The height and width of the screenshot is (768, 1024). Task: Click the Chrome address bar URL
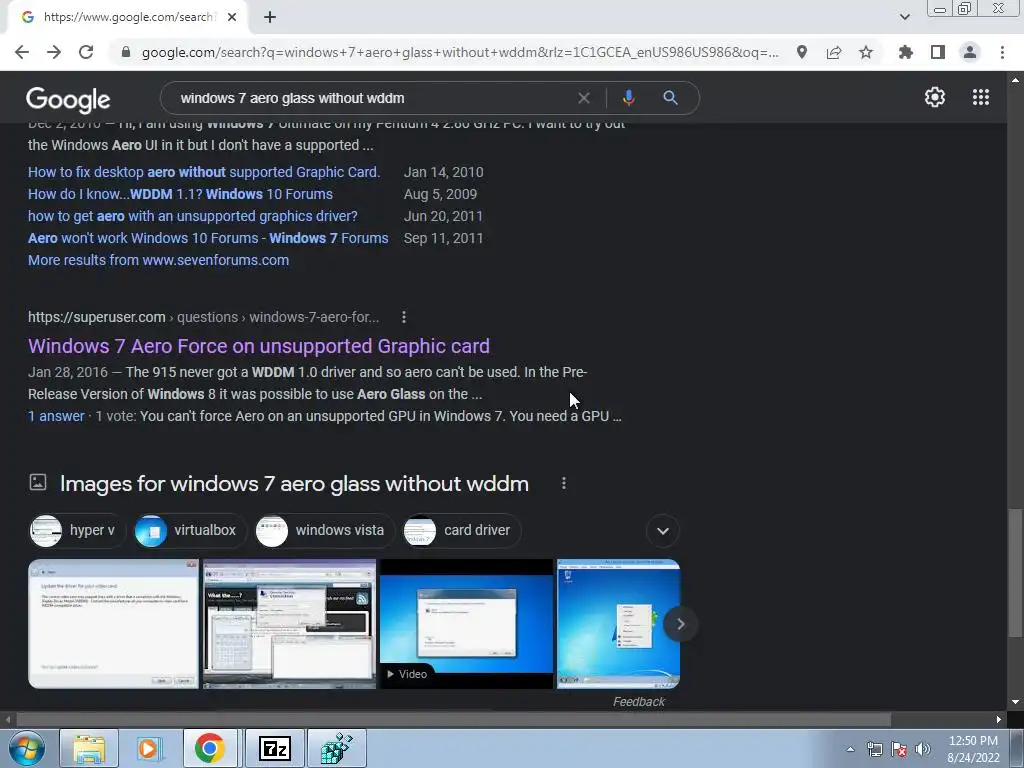[460, 52]
